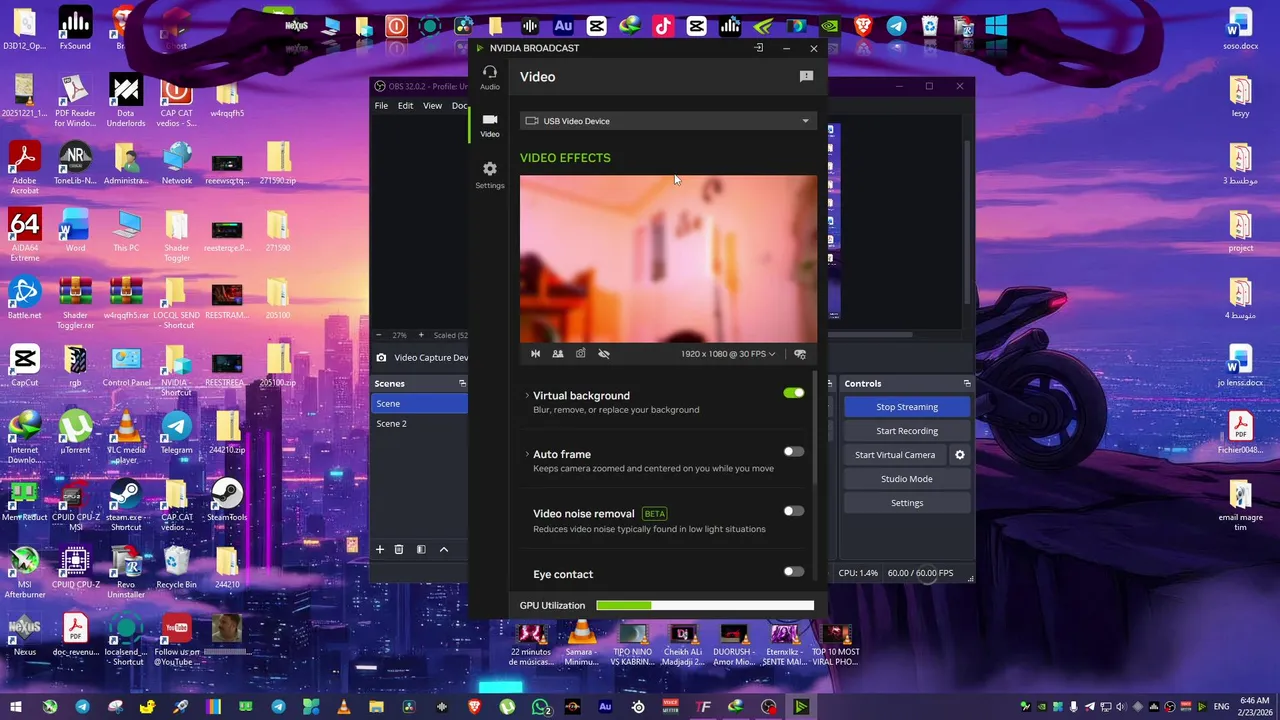Open the Battle.net desktop icon
The width and height of the screenshot is (1280, 720).
coord(24,297)
